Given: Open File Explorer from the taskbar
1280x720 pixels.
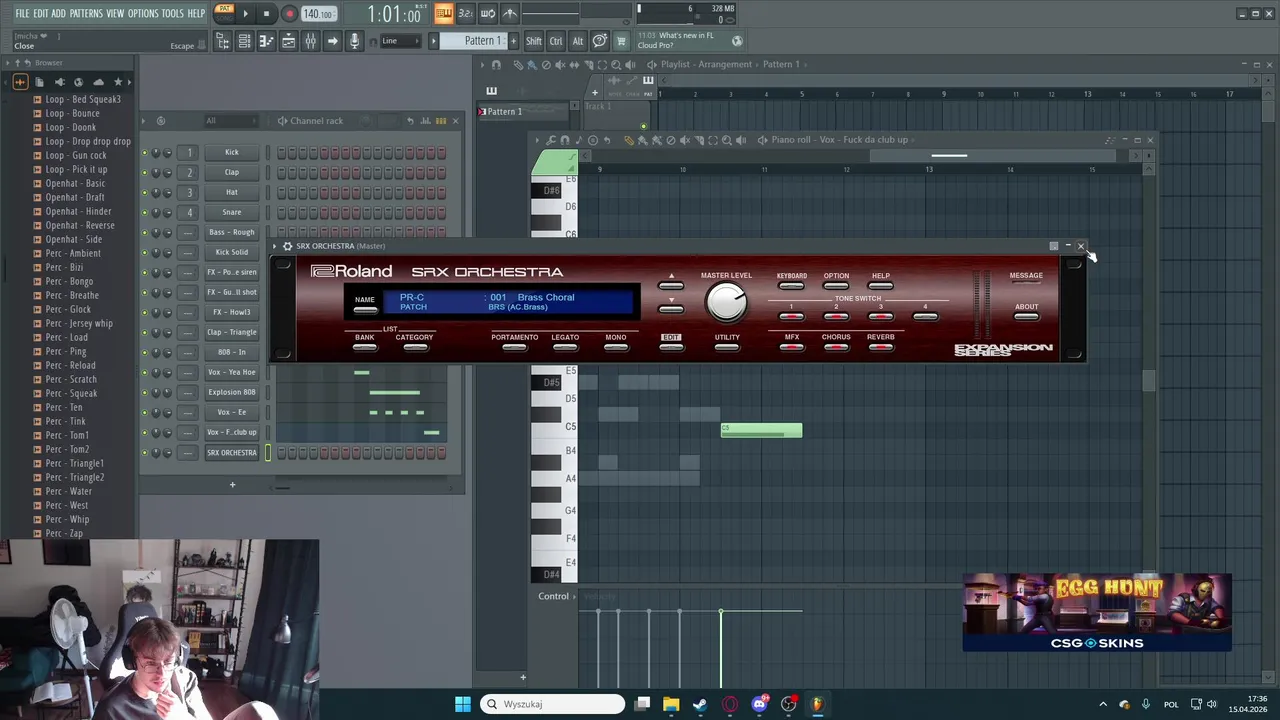Looking at the screenshot, I should [671, 704].
